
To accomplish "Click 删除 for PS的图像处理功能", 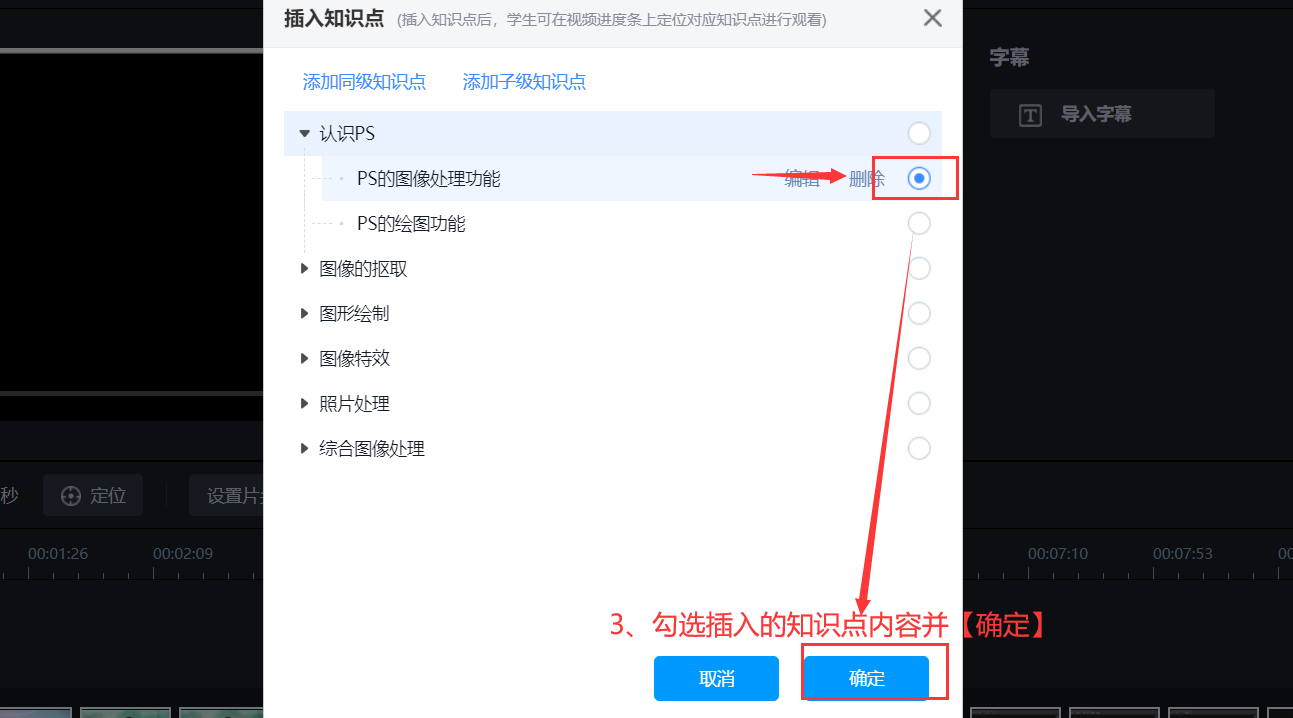I will click(867, 179).
